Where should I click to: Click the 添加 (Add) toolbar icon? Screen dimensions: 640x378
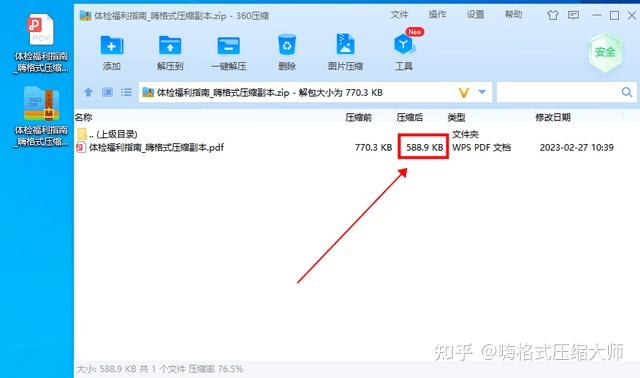(x=111, y=45)
